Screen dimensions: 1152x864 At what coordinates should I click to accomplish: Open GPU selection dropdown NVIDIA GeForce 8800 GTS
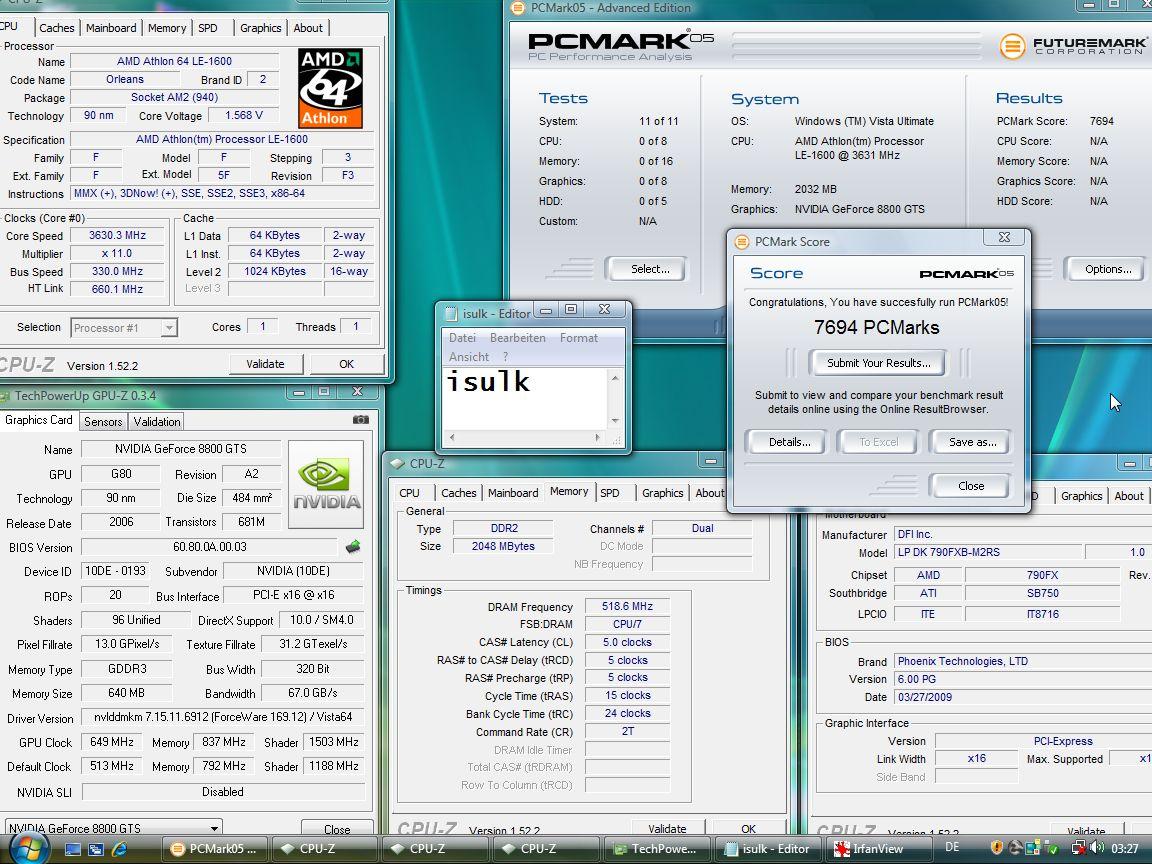(113, 828)
